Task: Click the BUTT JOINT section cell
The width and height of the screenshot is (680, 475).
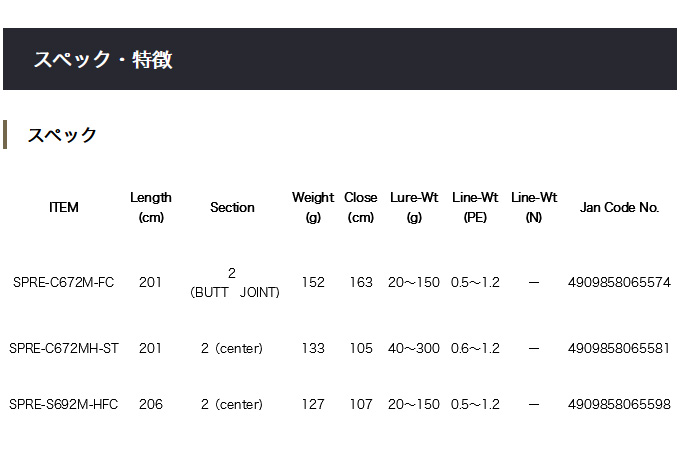Action: coord(234,292)
